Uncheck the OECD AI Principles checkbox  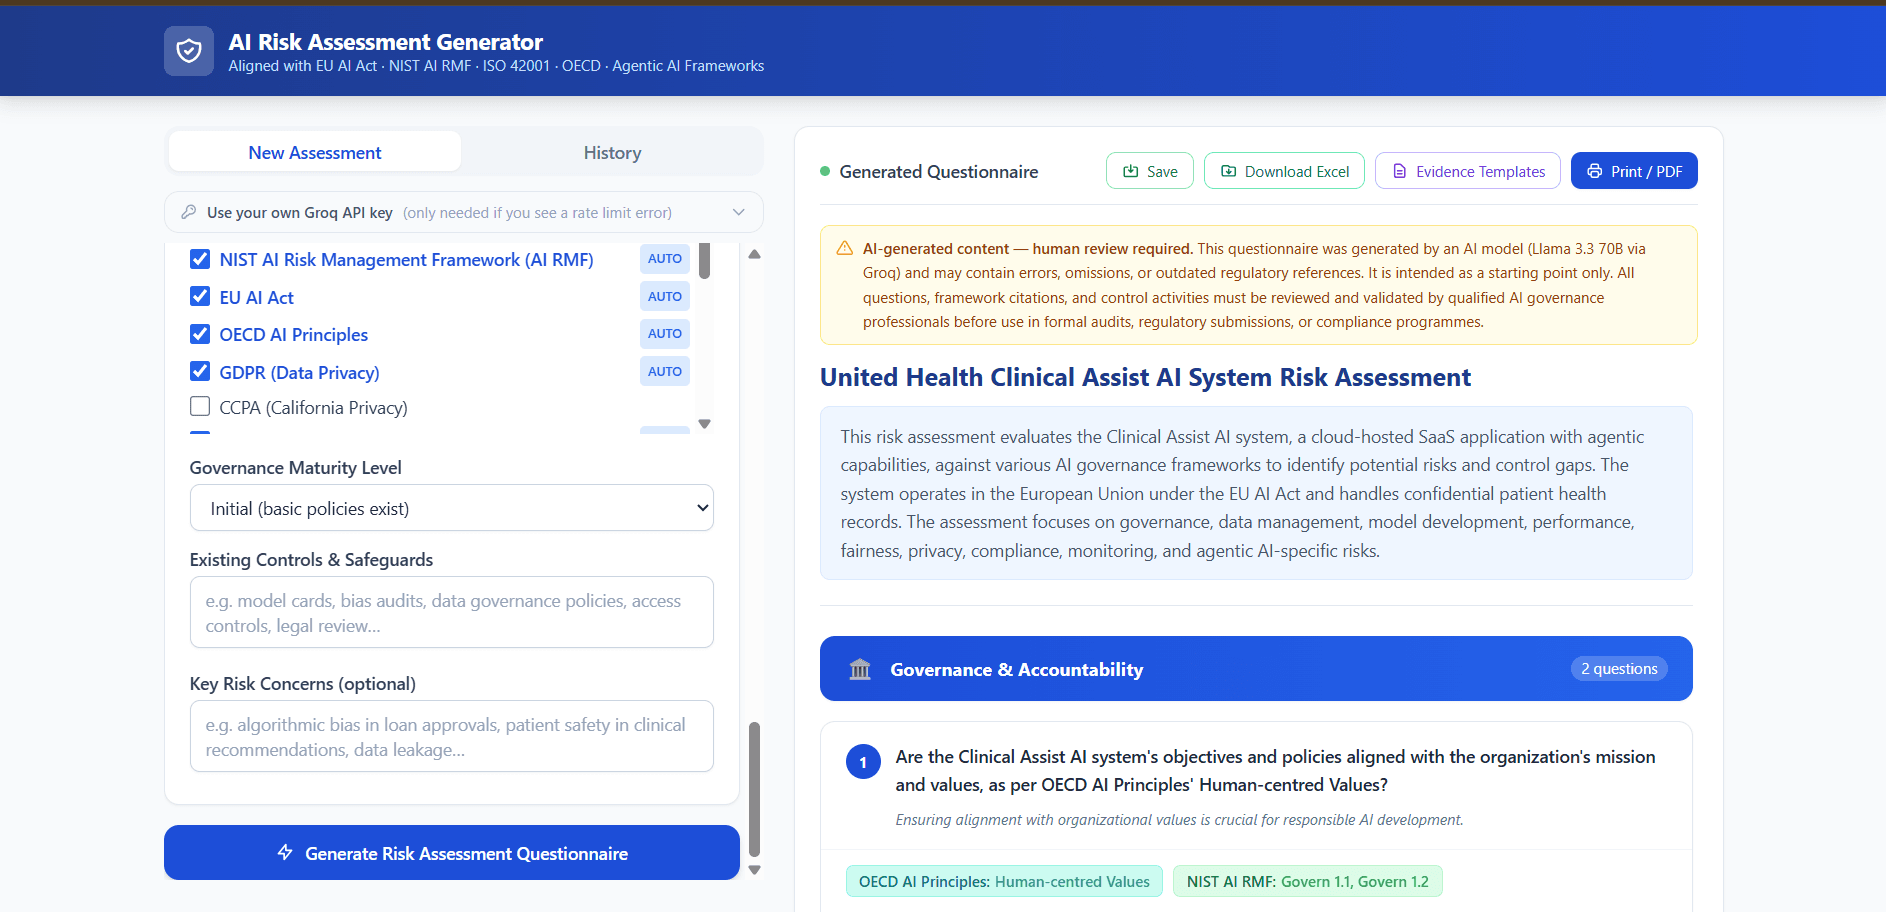pos(200,334)
